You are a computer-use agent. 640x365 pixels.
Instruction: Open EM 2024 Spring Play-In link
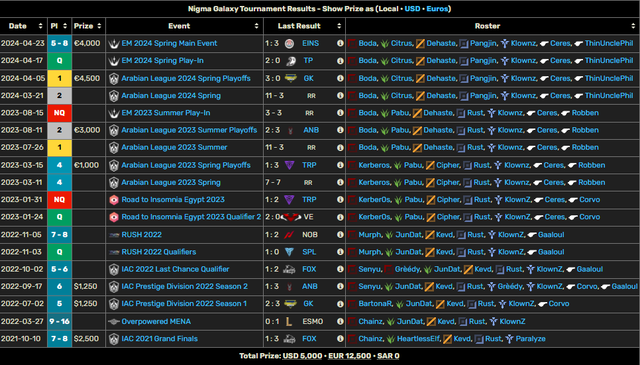162,60
